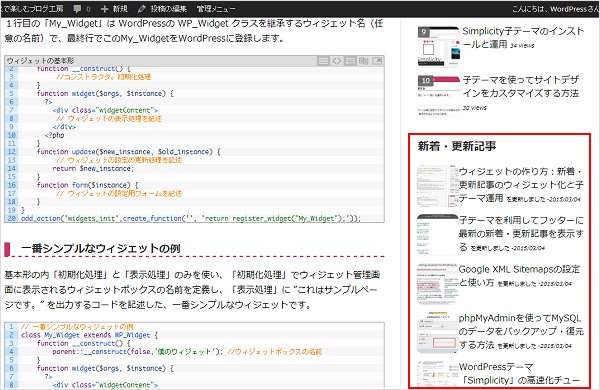Click ウィジェットの基本形 code box title
Viewport: 600px width, 390px height.
(41, 61)
